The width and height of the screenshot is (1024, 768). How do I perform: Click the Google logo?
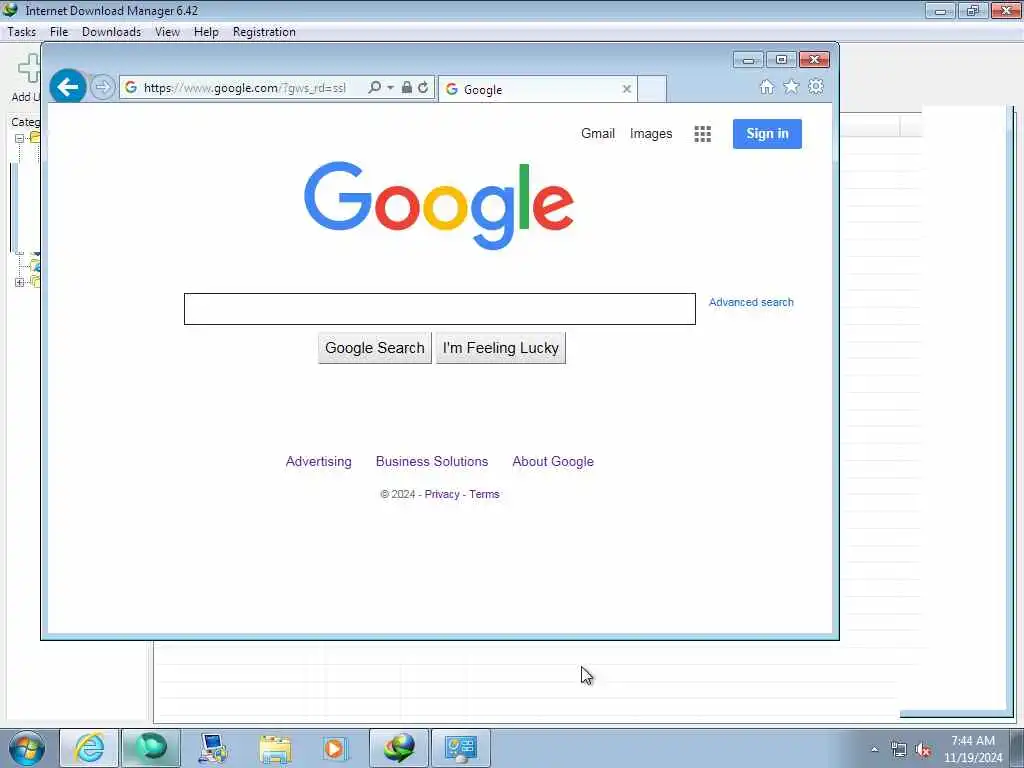[x=439, y=205]
